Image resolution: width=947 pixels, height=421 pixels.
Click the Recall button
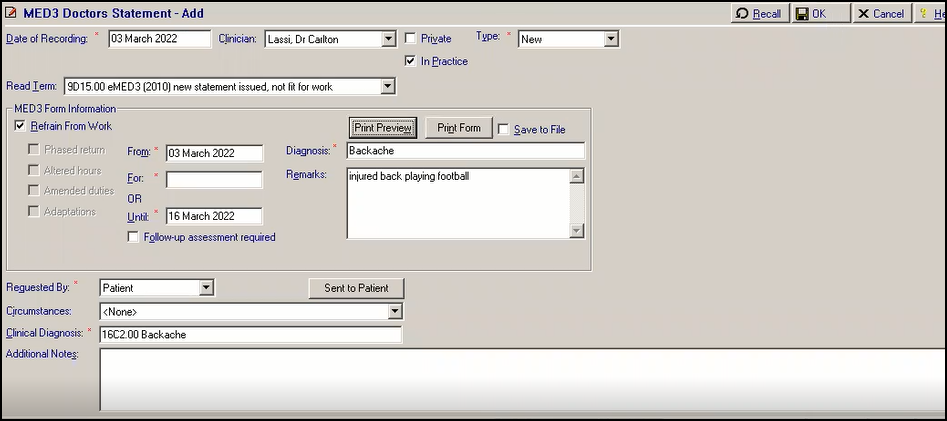758,13
